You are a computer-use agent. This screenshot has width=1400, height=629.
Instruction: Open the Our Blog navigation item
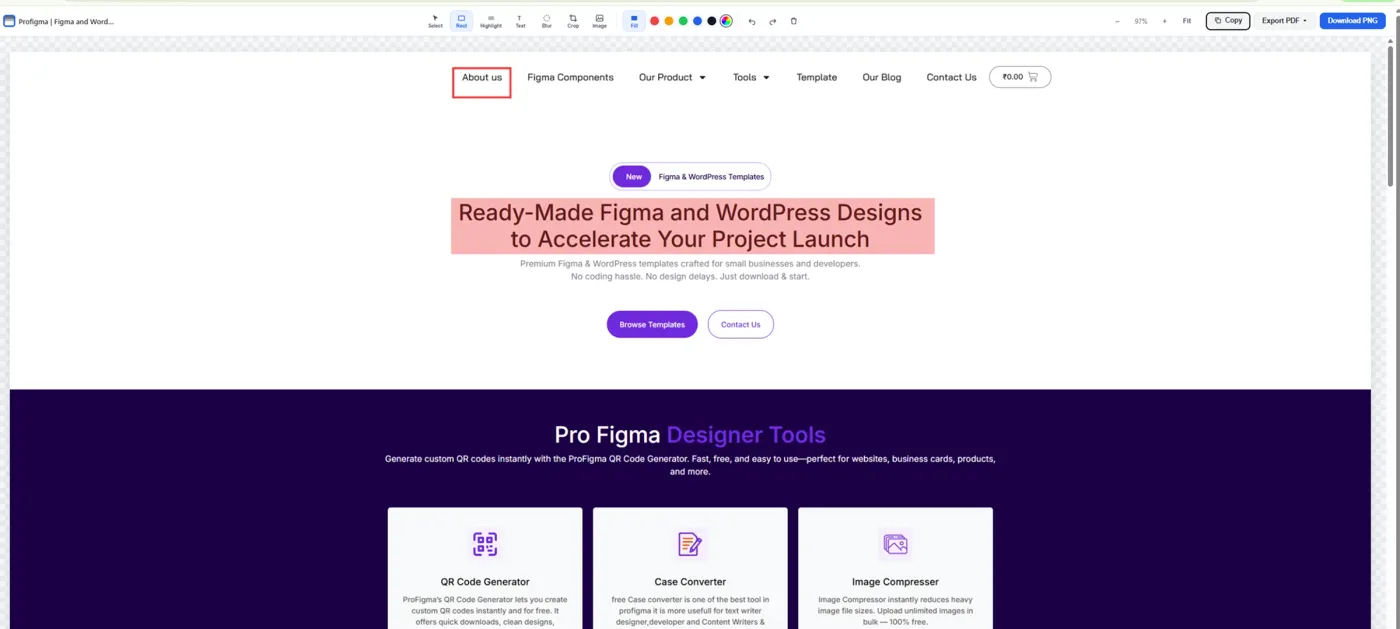(882, 77)
